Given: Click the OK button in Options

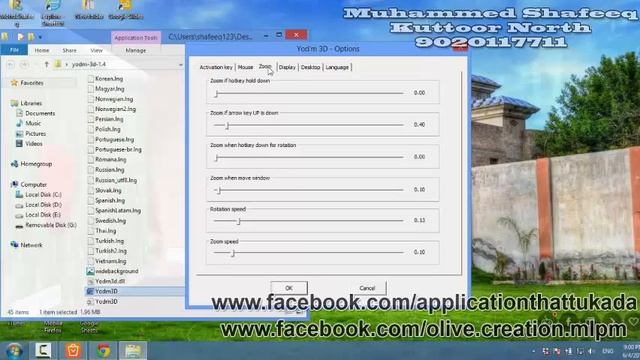Looking at the screenshot, I should pos(289,288).
